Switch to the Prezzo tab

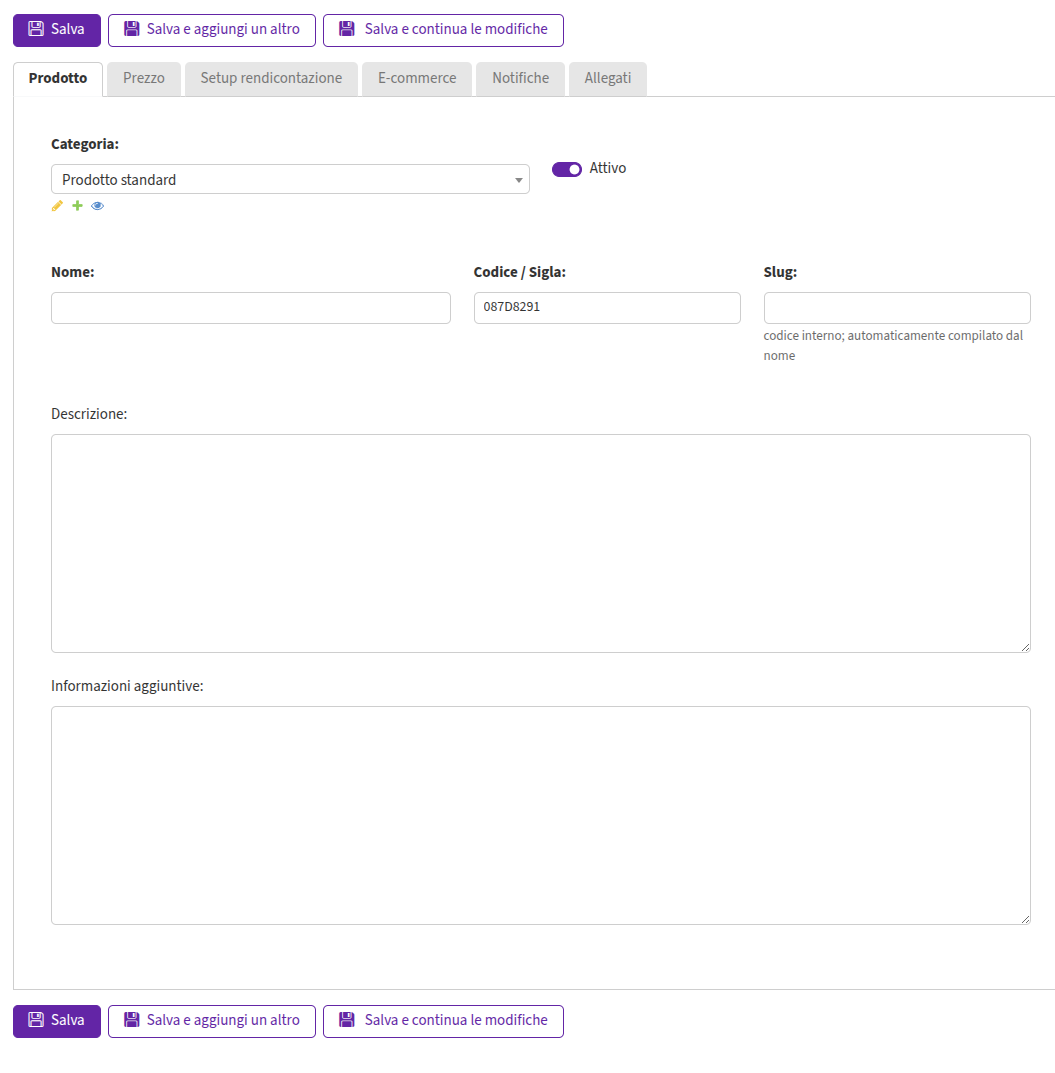click(144, 79)
